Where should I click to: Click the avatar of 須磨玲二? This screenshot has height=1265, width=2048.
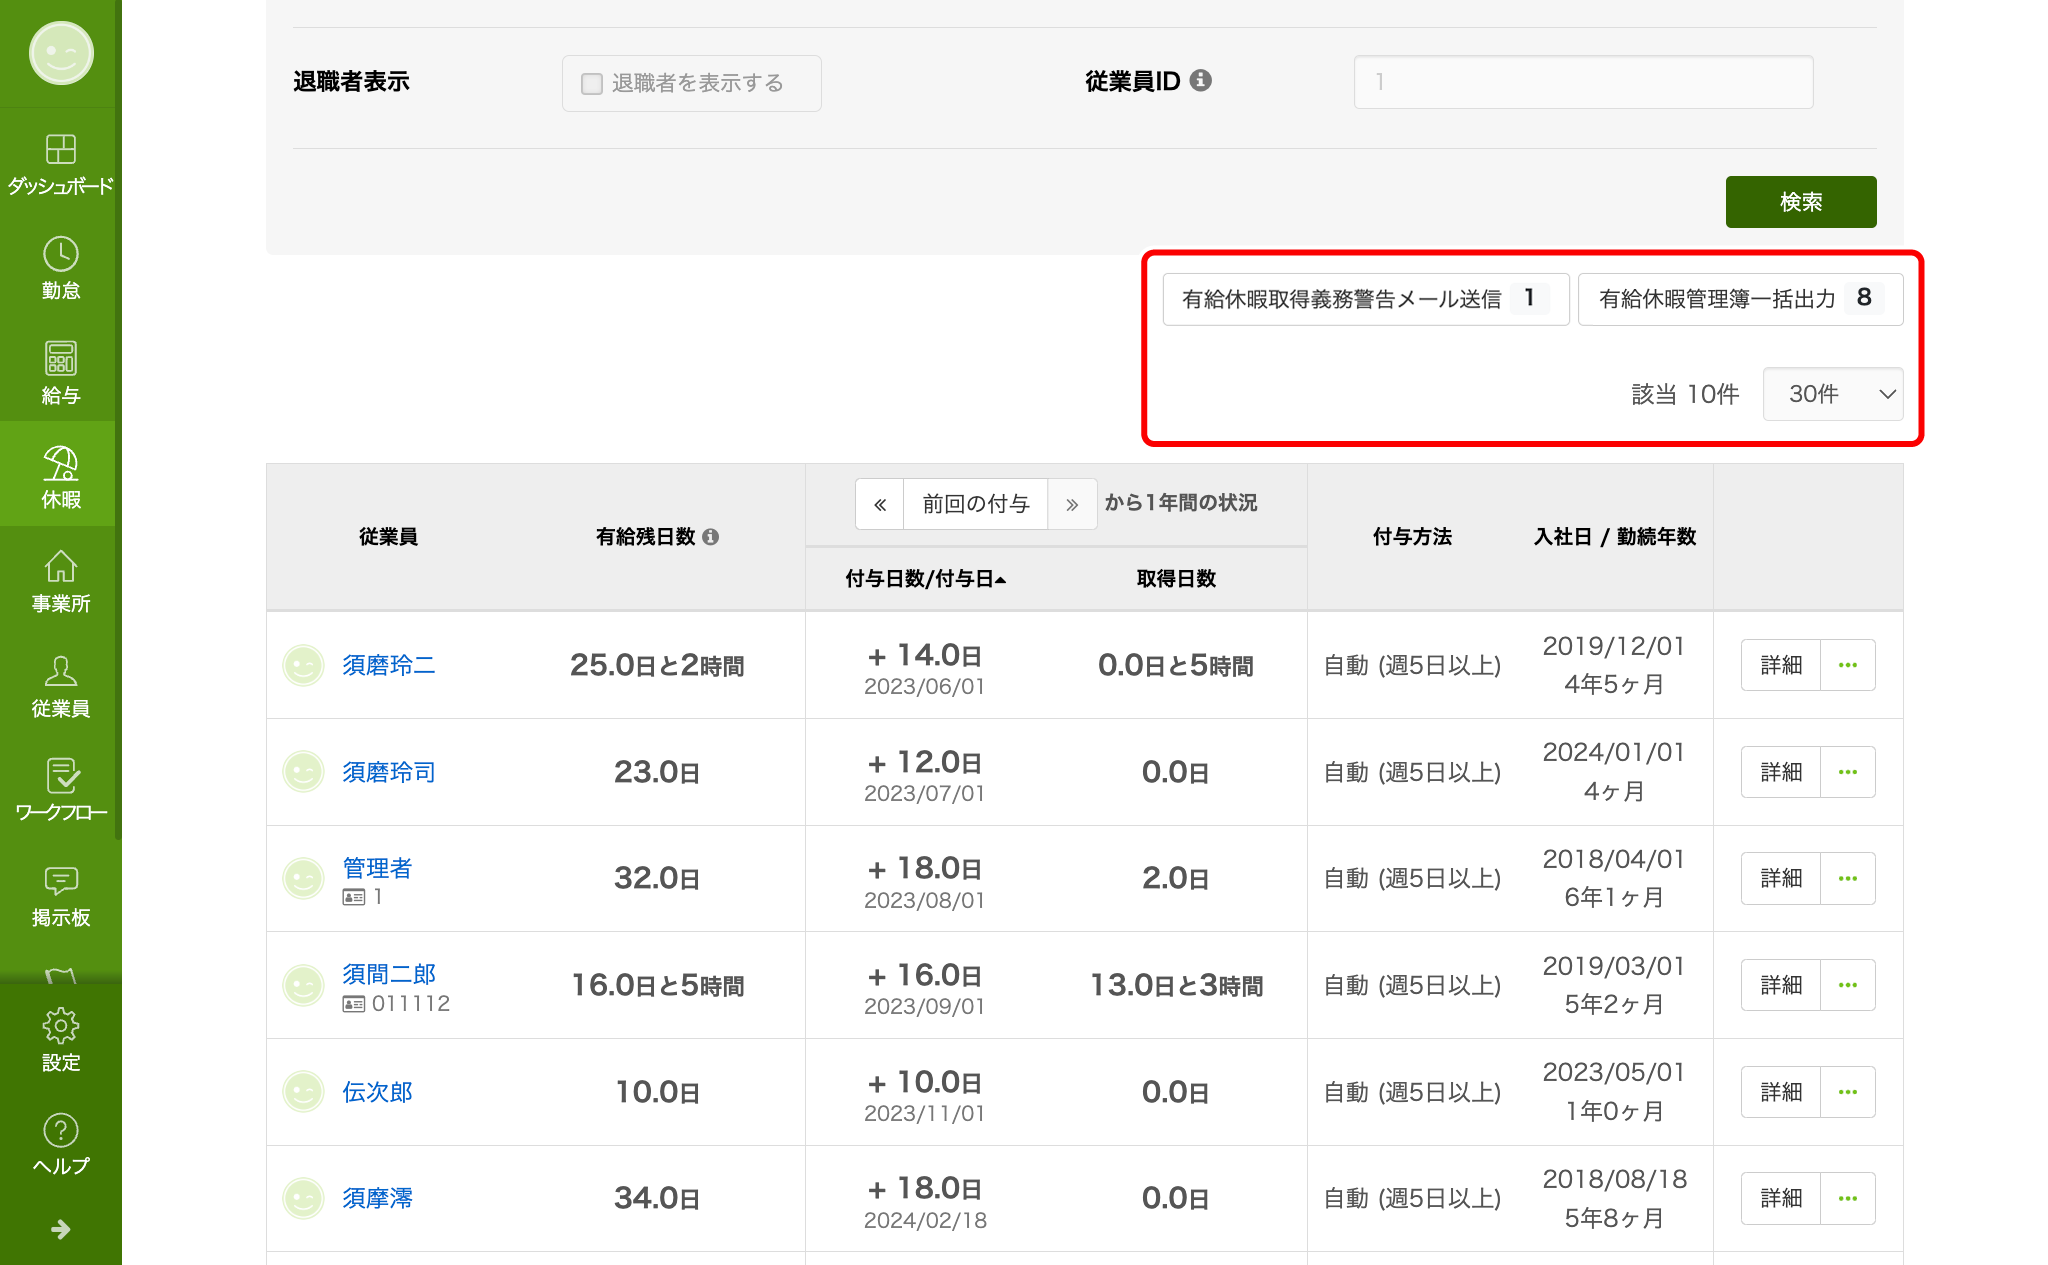(303, 665)
